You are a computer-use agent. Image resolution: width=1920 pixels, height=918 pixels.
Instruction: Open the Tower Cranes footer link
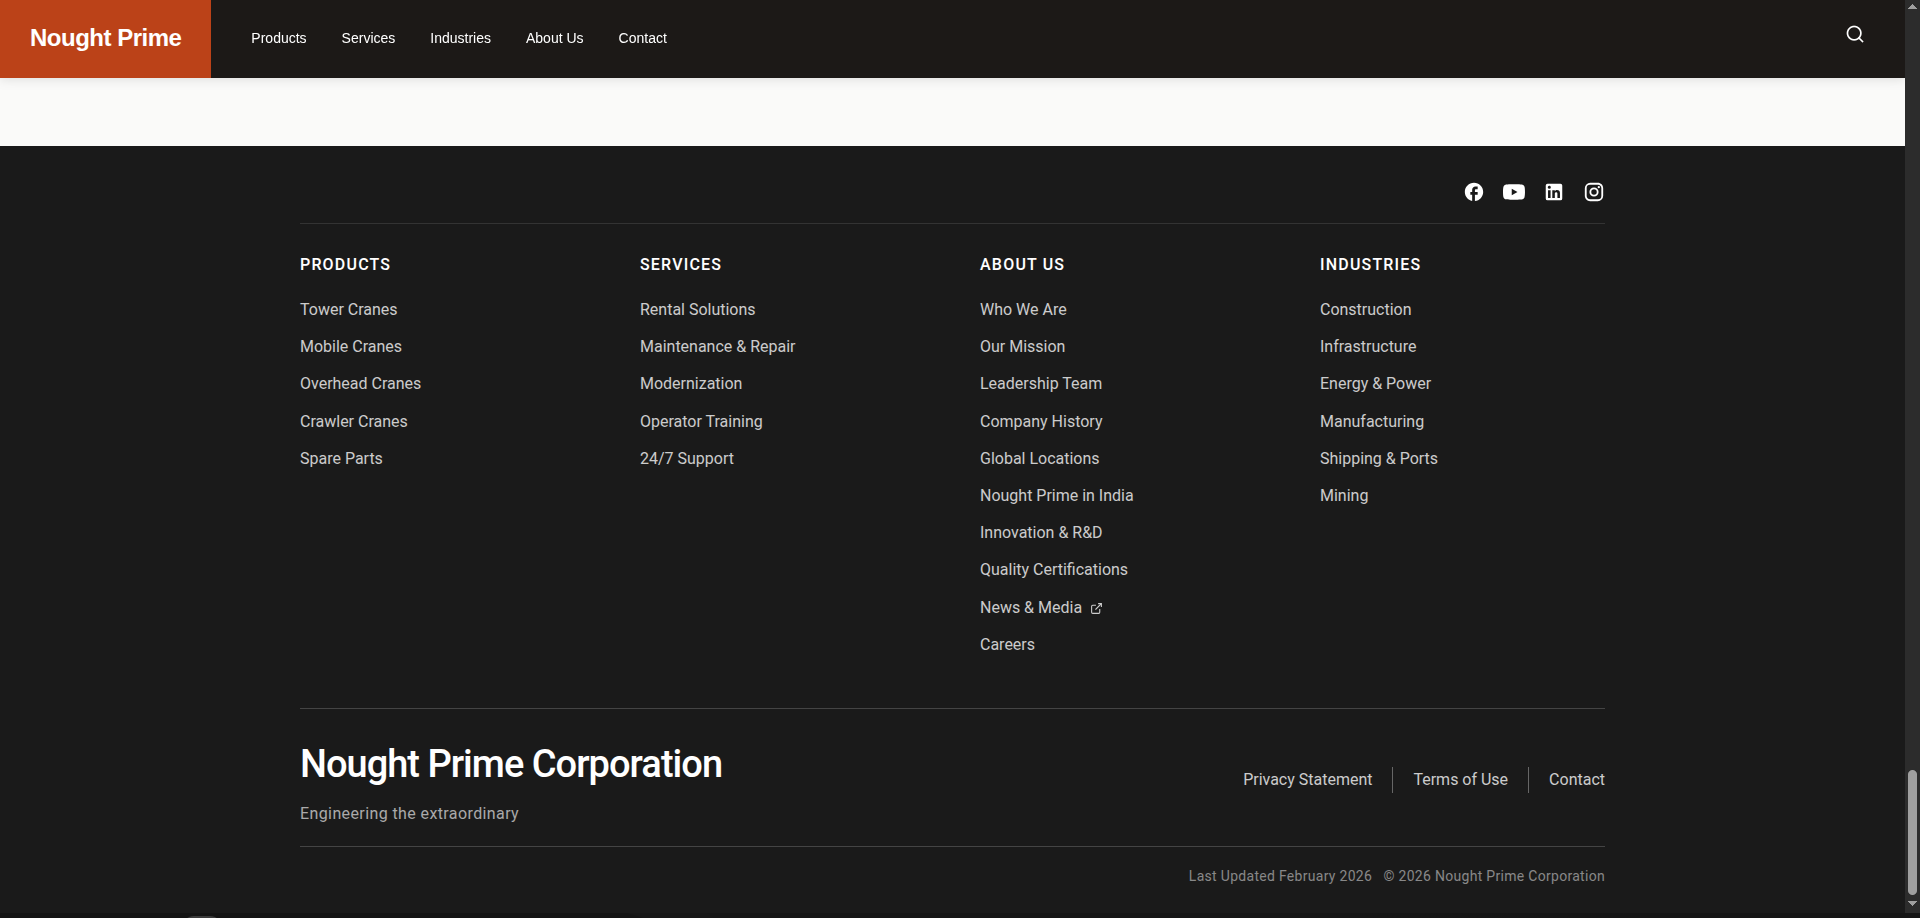(x=348, y=310)
